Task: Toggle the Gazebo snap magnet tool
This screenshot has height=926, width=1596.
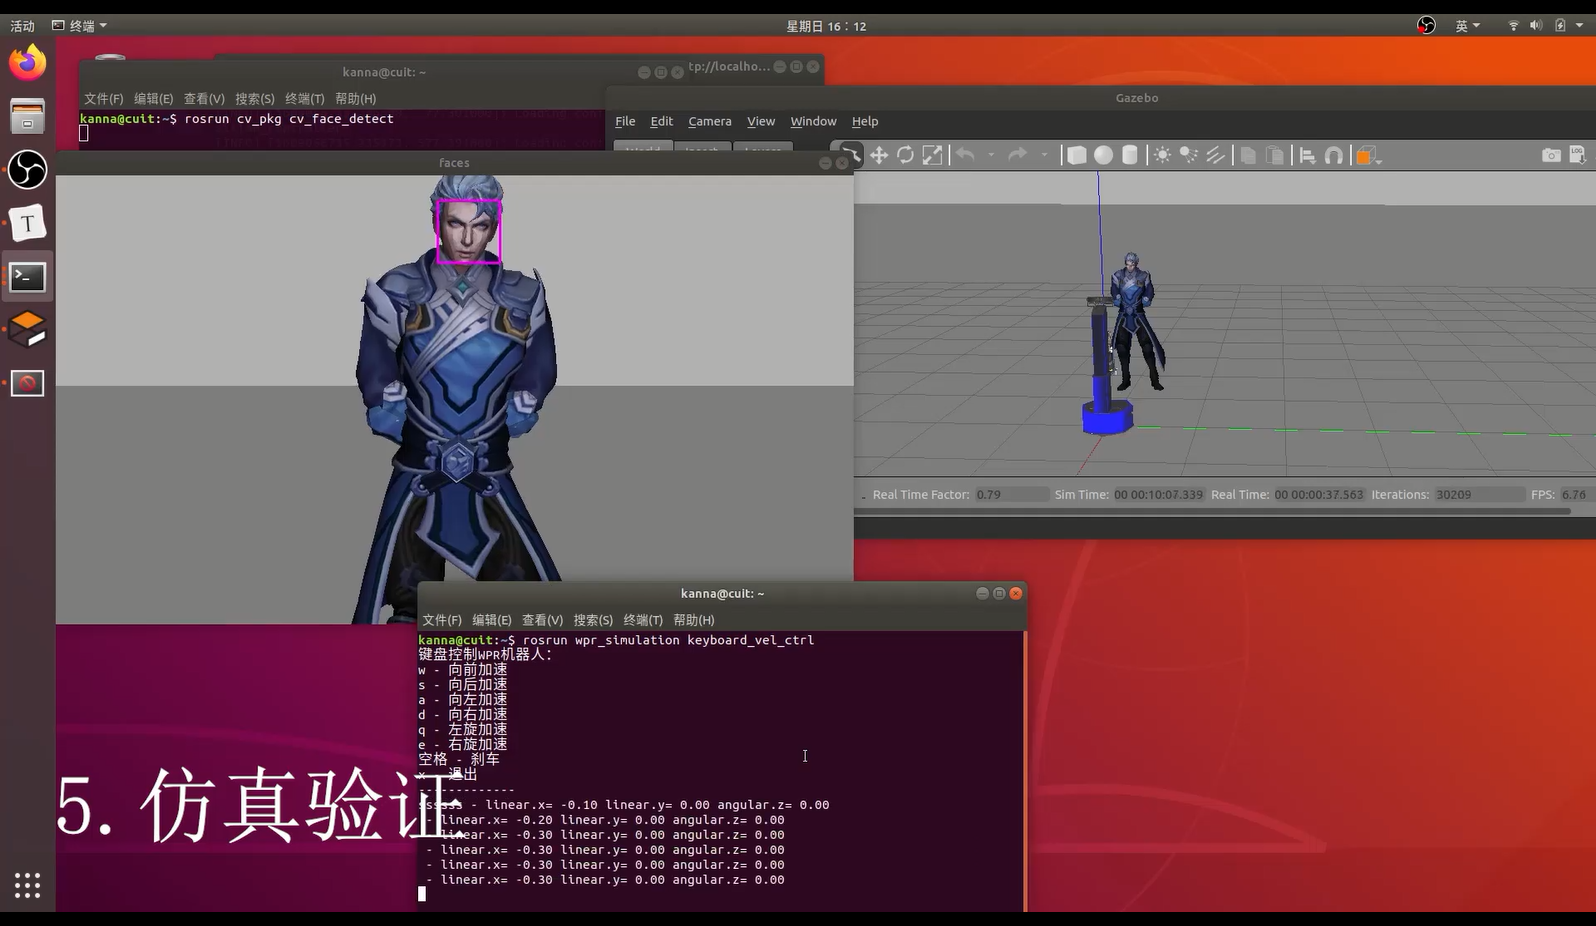Action: click(1334, 155)
